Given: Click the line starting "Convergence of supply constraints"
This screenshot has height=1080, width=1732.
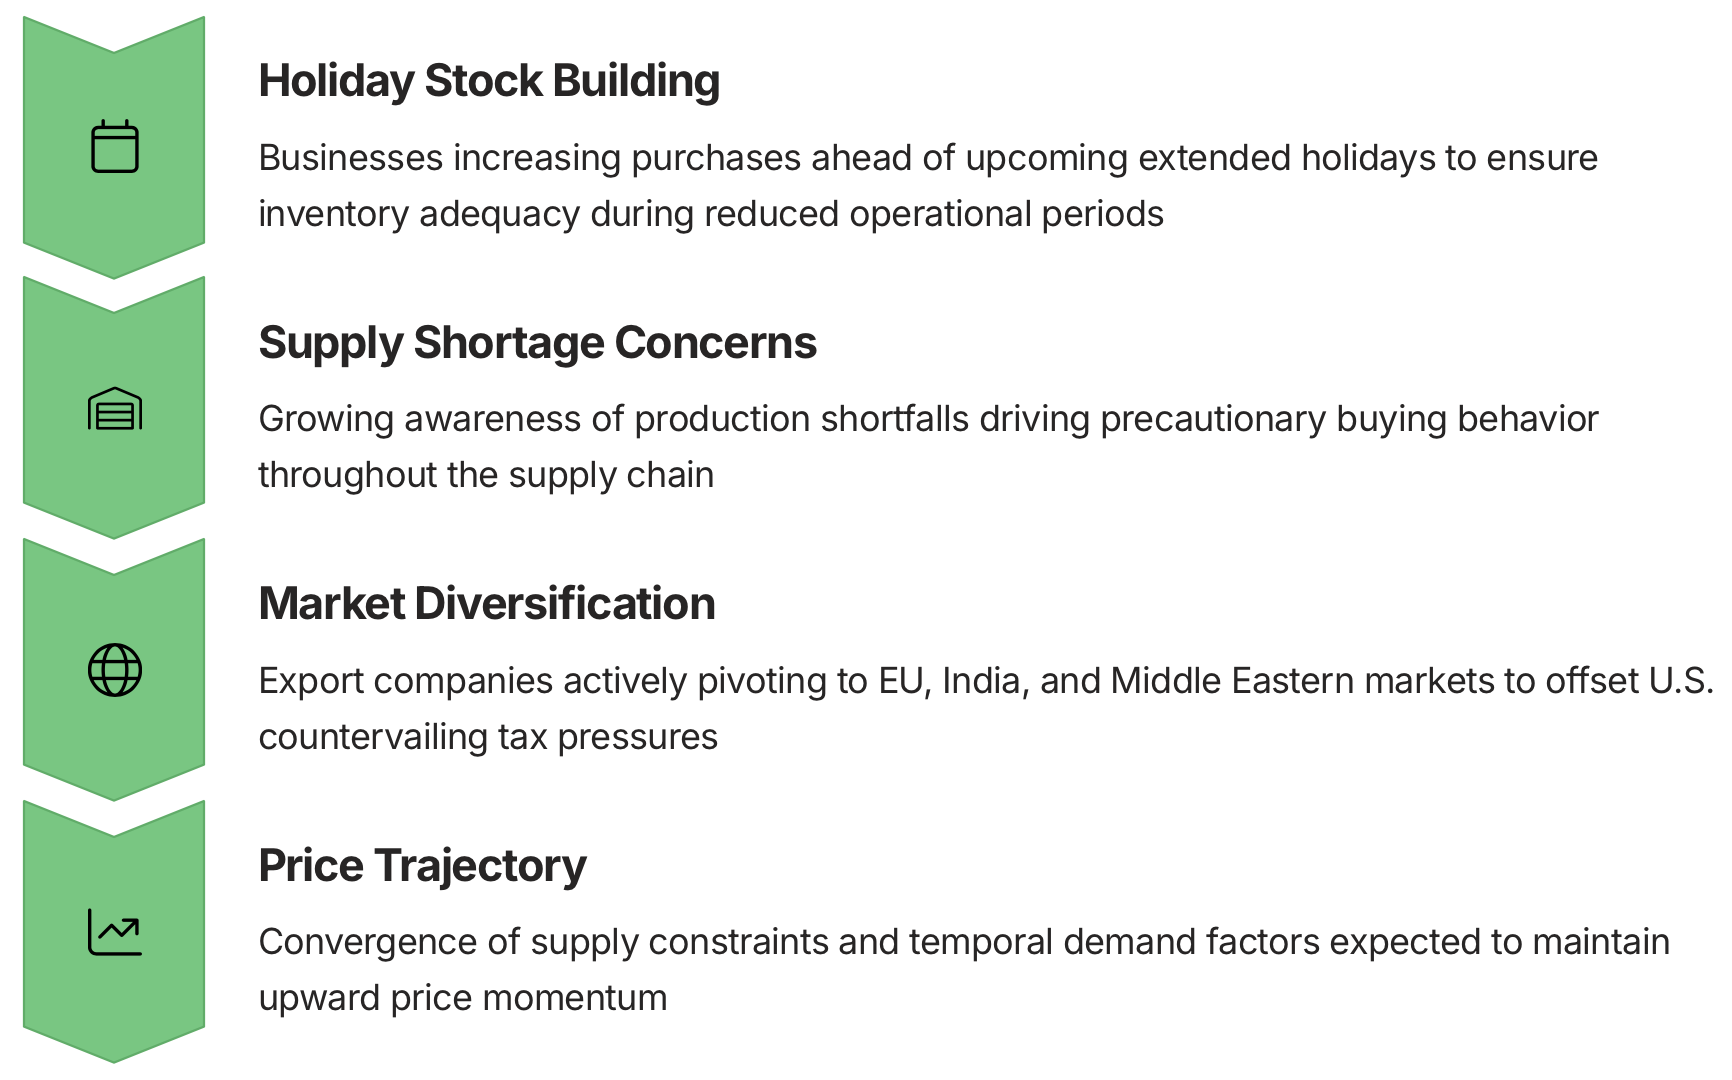Looking at the screenshot, I should click(x=963, y=942).
